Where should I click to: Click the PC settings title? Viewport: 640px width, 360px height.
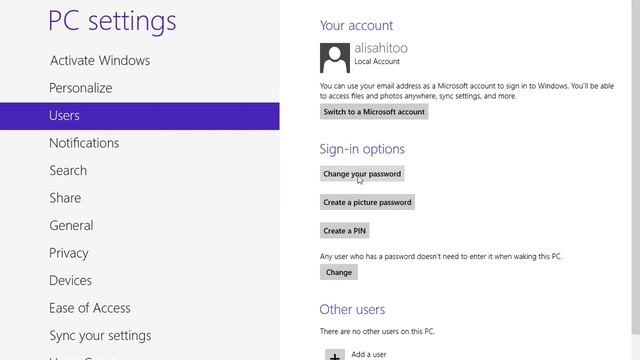coord(112,21)
